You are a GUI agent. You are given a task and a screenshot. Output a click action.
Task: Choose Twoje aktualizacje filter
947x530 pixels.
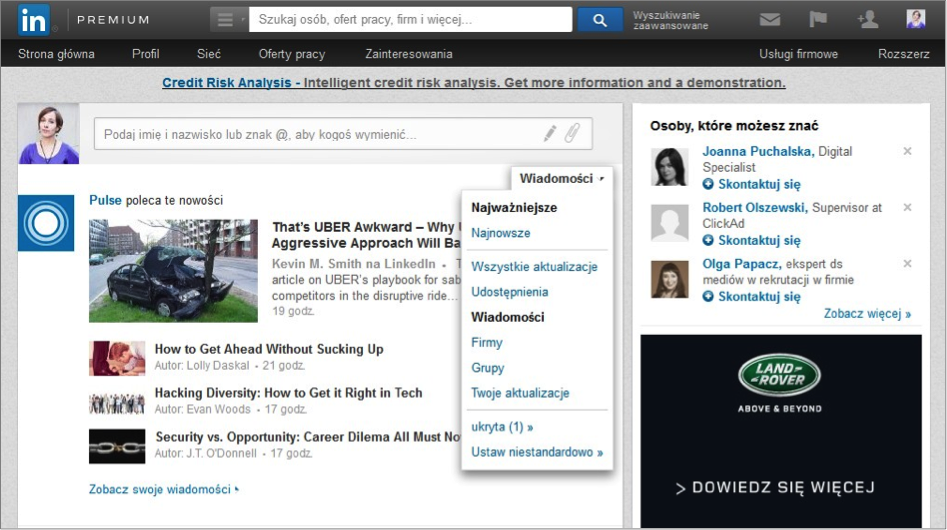pyautogui.click(x=520, y=393)
